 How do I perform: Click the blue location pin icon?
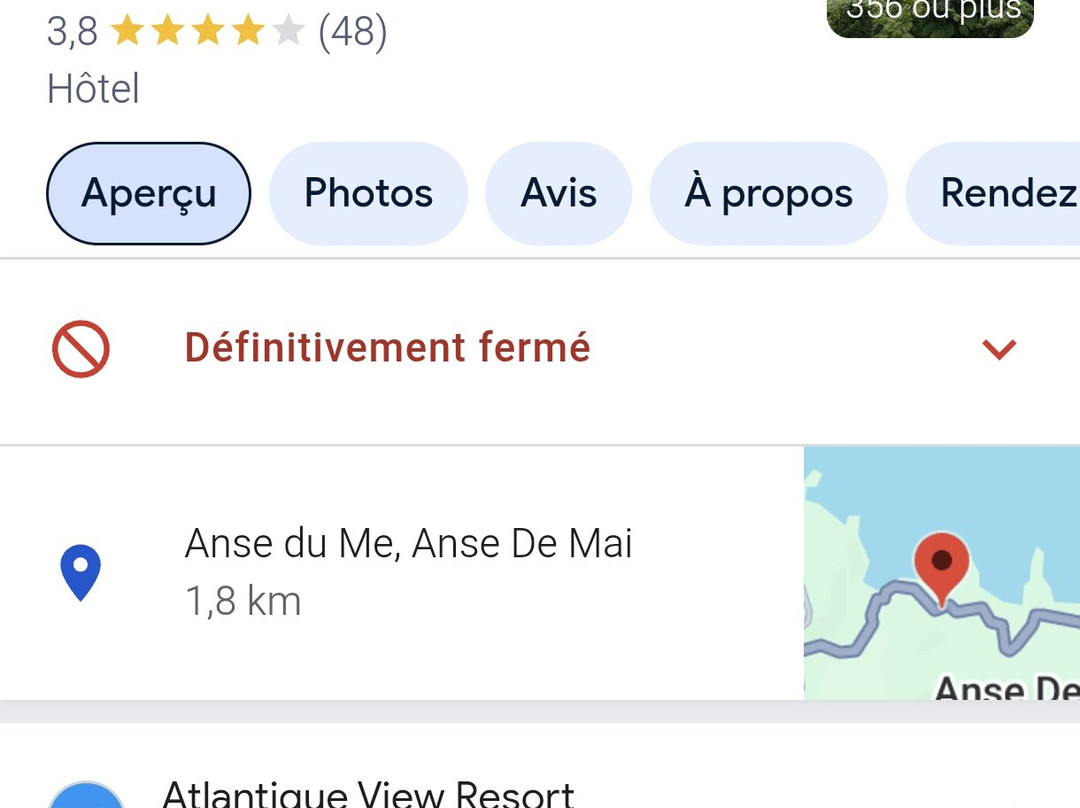point(80,573)
